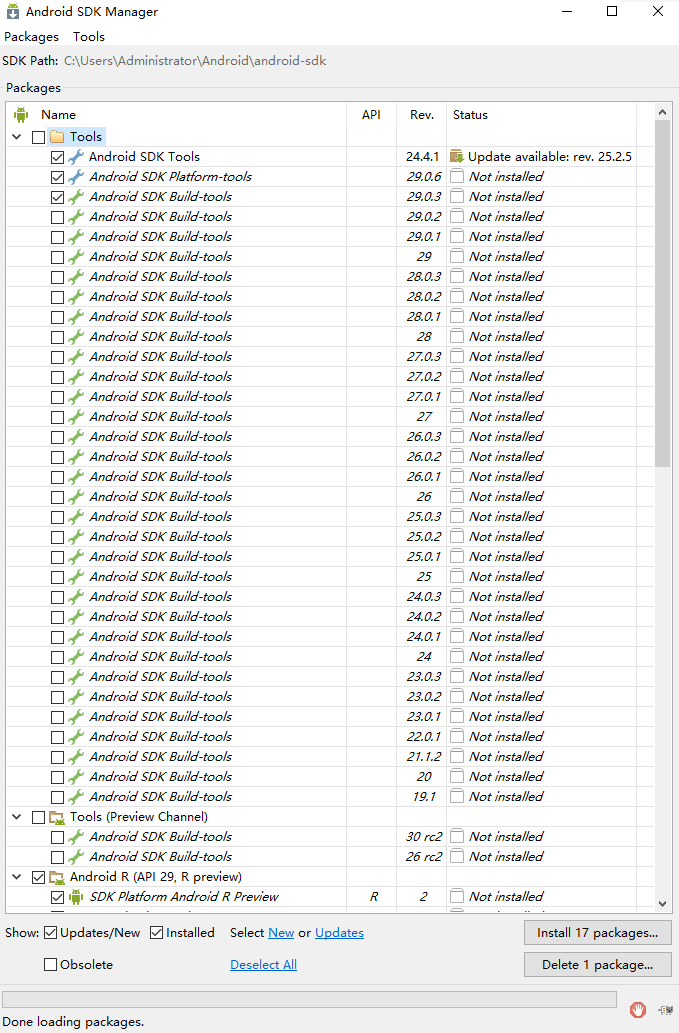Click the Tools (Preview Channel) folder icon
Image resolution: width=679 pixels, height=1033 pixels.
tap(57, 817)
